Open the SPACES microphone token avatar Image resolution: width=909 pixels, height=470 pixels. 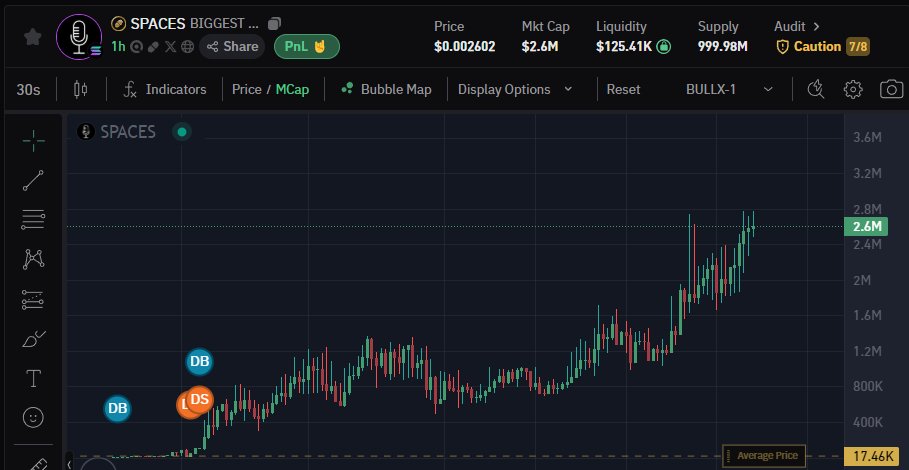coord(79,37)
